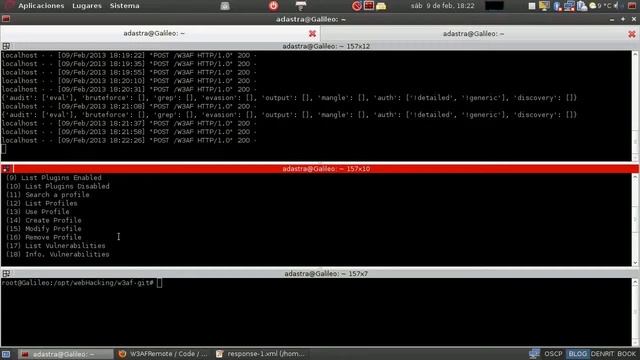Switch to adastra@Galileo taskbar window

[67, 354]
